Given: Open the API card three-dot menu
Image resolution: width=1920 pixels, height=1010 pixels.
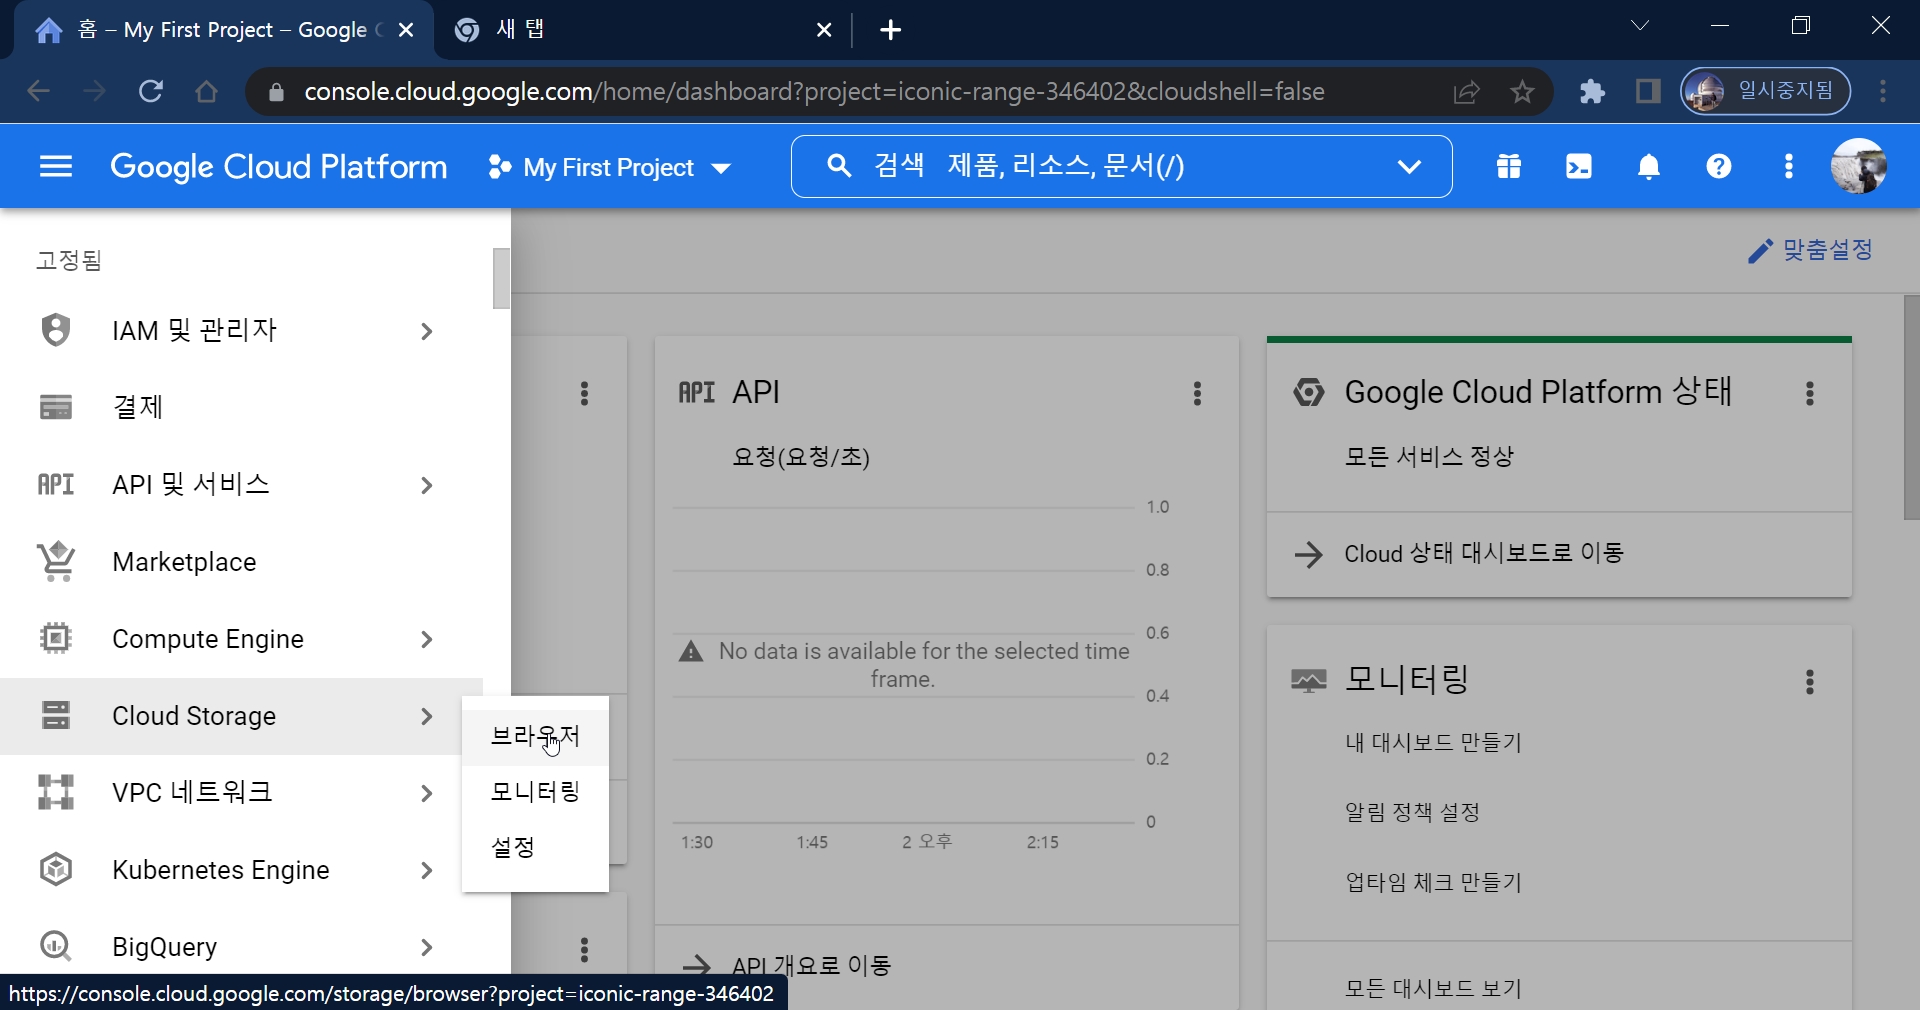Looking at the screenshot, I should (x=1197, y=393).
